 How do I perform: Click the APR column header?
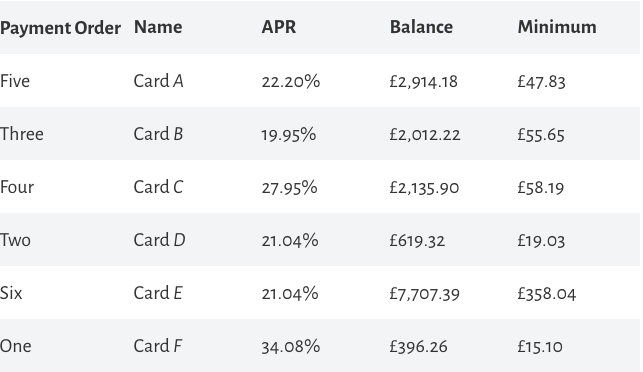pyautogui.click(x=279, y=27)
